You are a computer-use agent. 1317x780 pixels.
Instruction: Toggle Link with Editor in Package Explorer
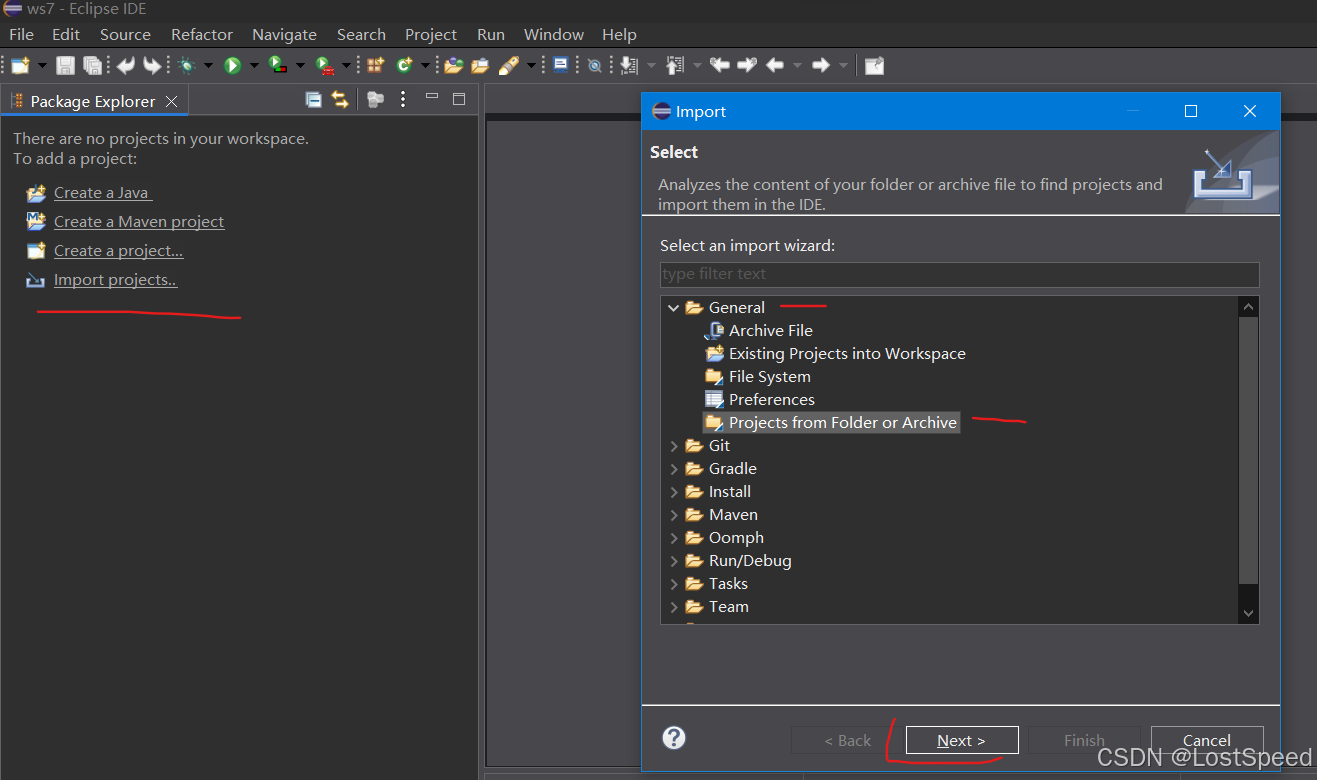tap(340, 99)
